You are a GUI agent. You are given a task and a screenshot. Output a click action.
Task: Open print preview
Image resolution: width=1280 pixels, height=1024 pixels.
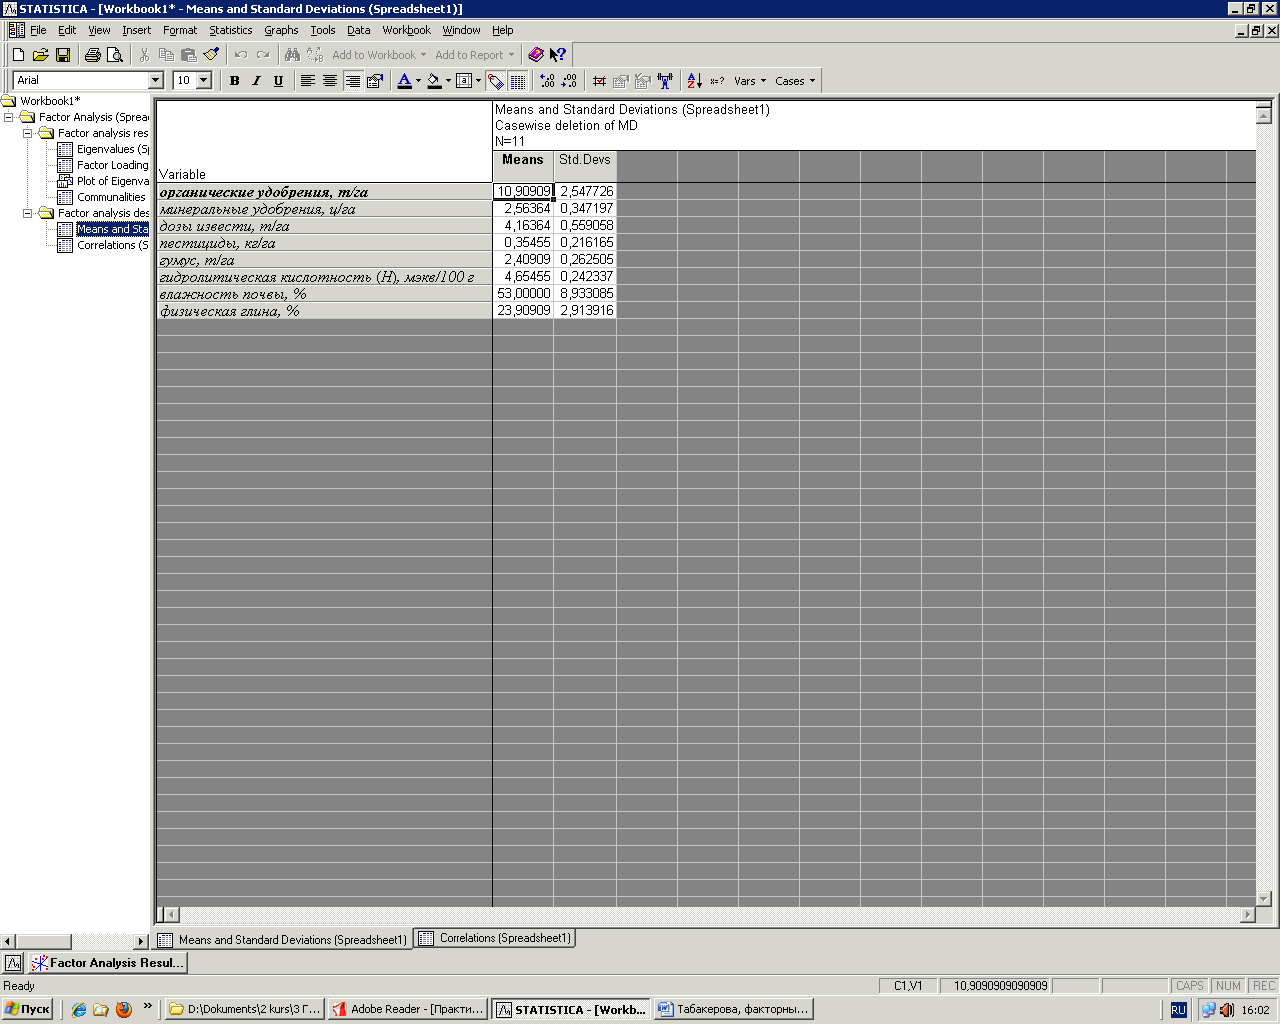point(115,55)
